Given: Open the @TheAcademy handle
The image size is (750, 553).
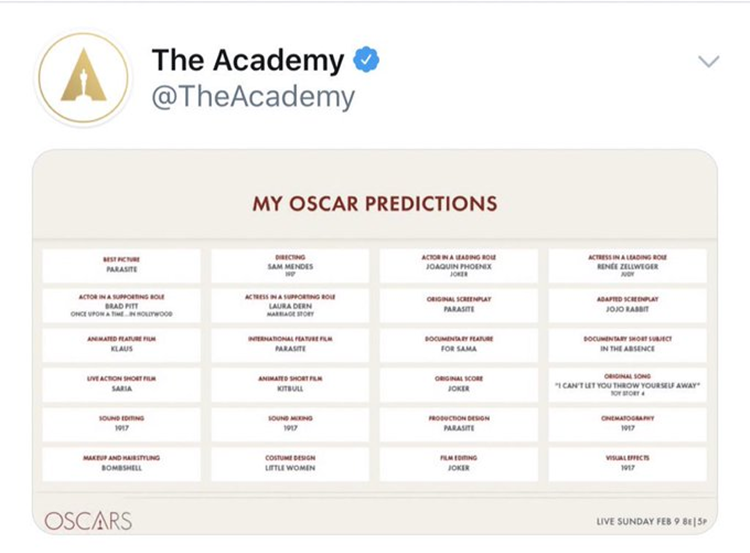Looking at the screenshot, I should [x=253, y=96].
